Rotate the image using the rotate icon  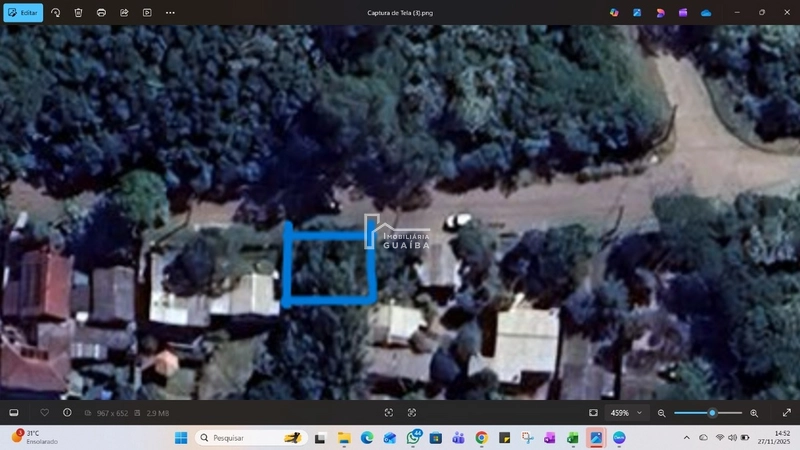56,13
